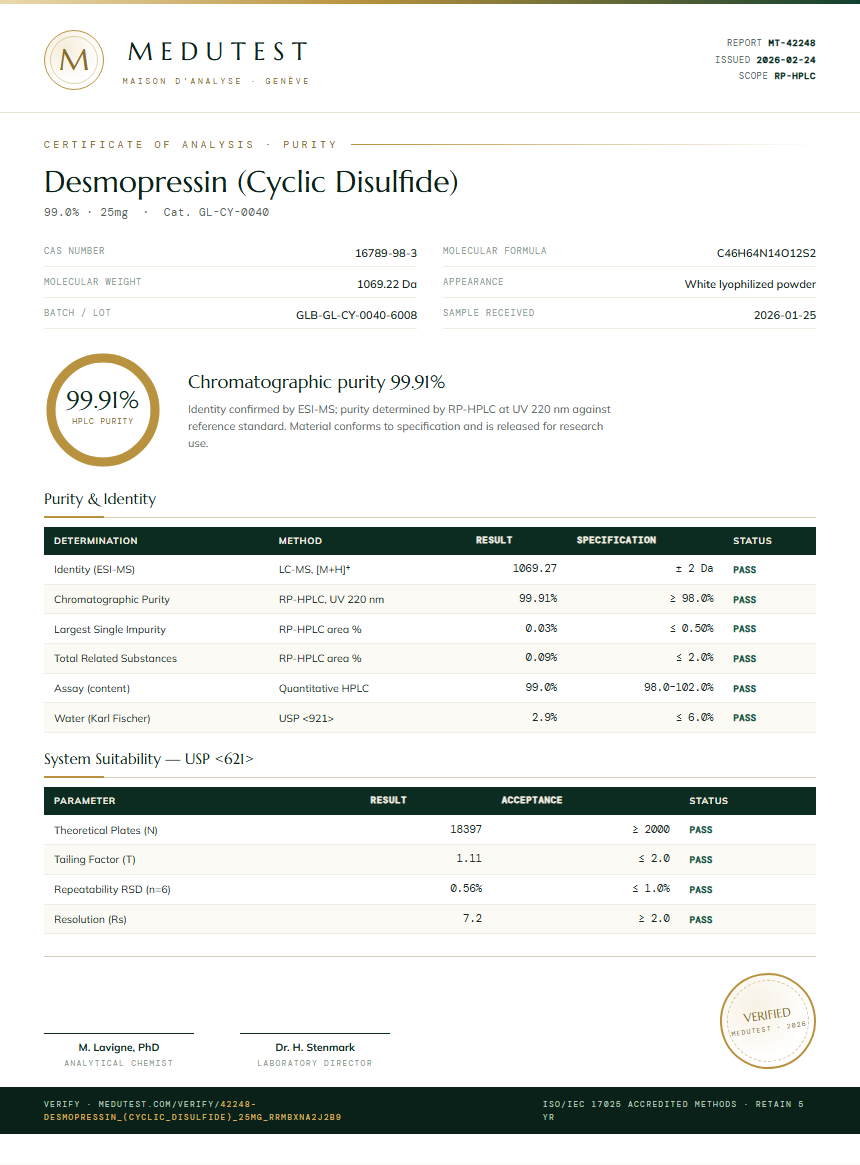Select Identity (ESI-MS) row label
The image size is (860, 1165).
coord(94,570)
